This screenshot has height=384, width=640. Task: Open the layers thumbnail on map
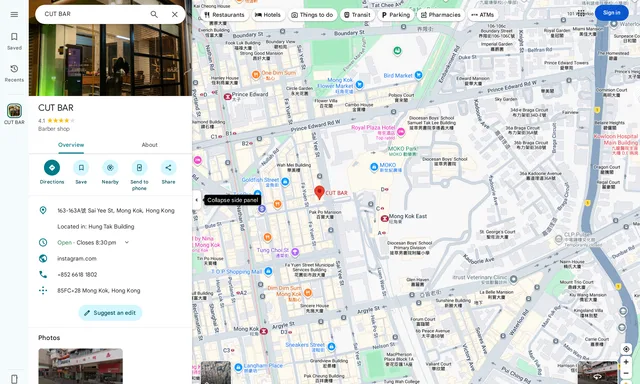coord(216,373)
